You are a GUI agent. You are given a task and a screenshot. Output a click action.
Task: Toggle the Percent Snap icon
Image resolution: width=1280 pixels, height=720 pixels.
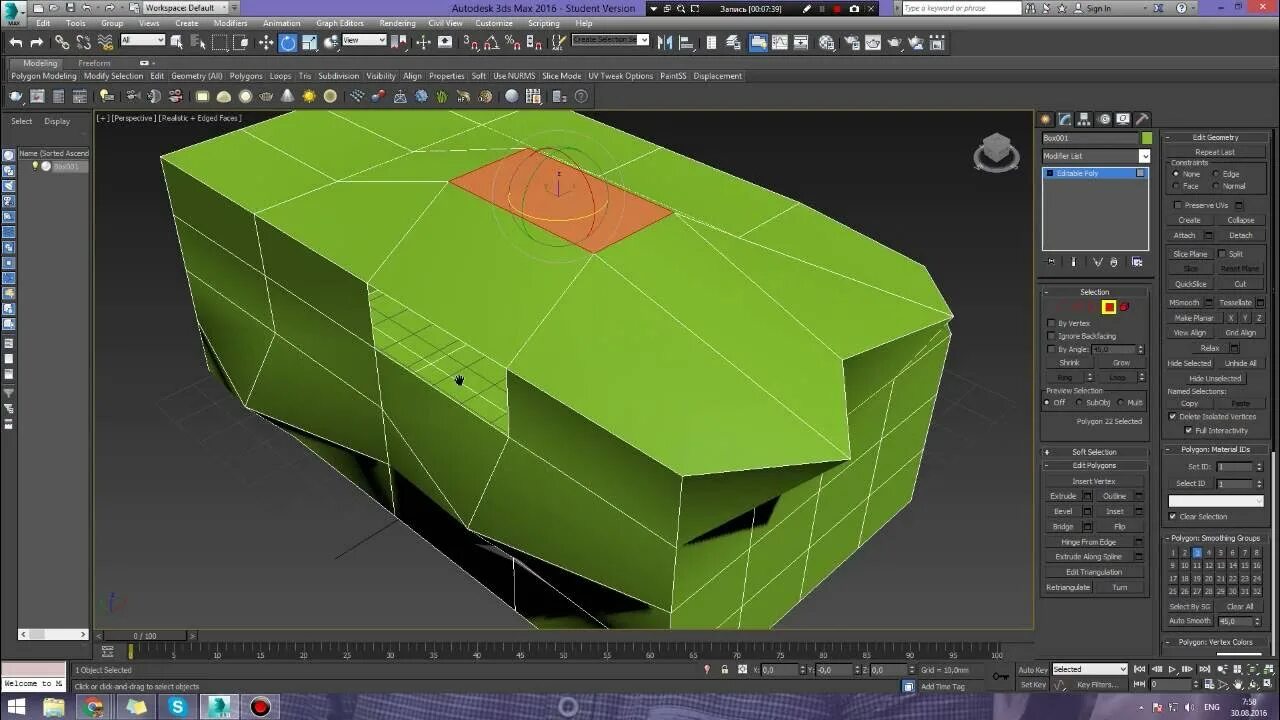tap(512, 42)
